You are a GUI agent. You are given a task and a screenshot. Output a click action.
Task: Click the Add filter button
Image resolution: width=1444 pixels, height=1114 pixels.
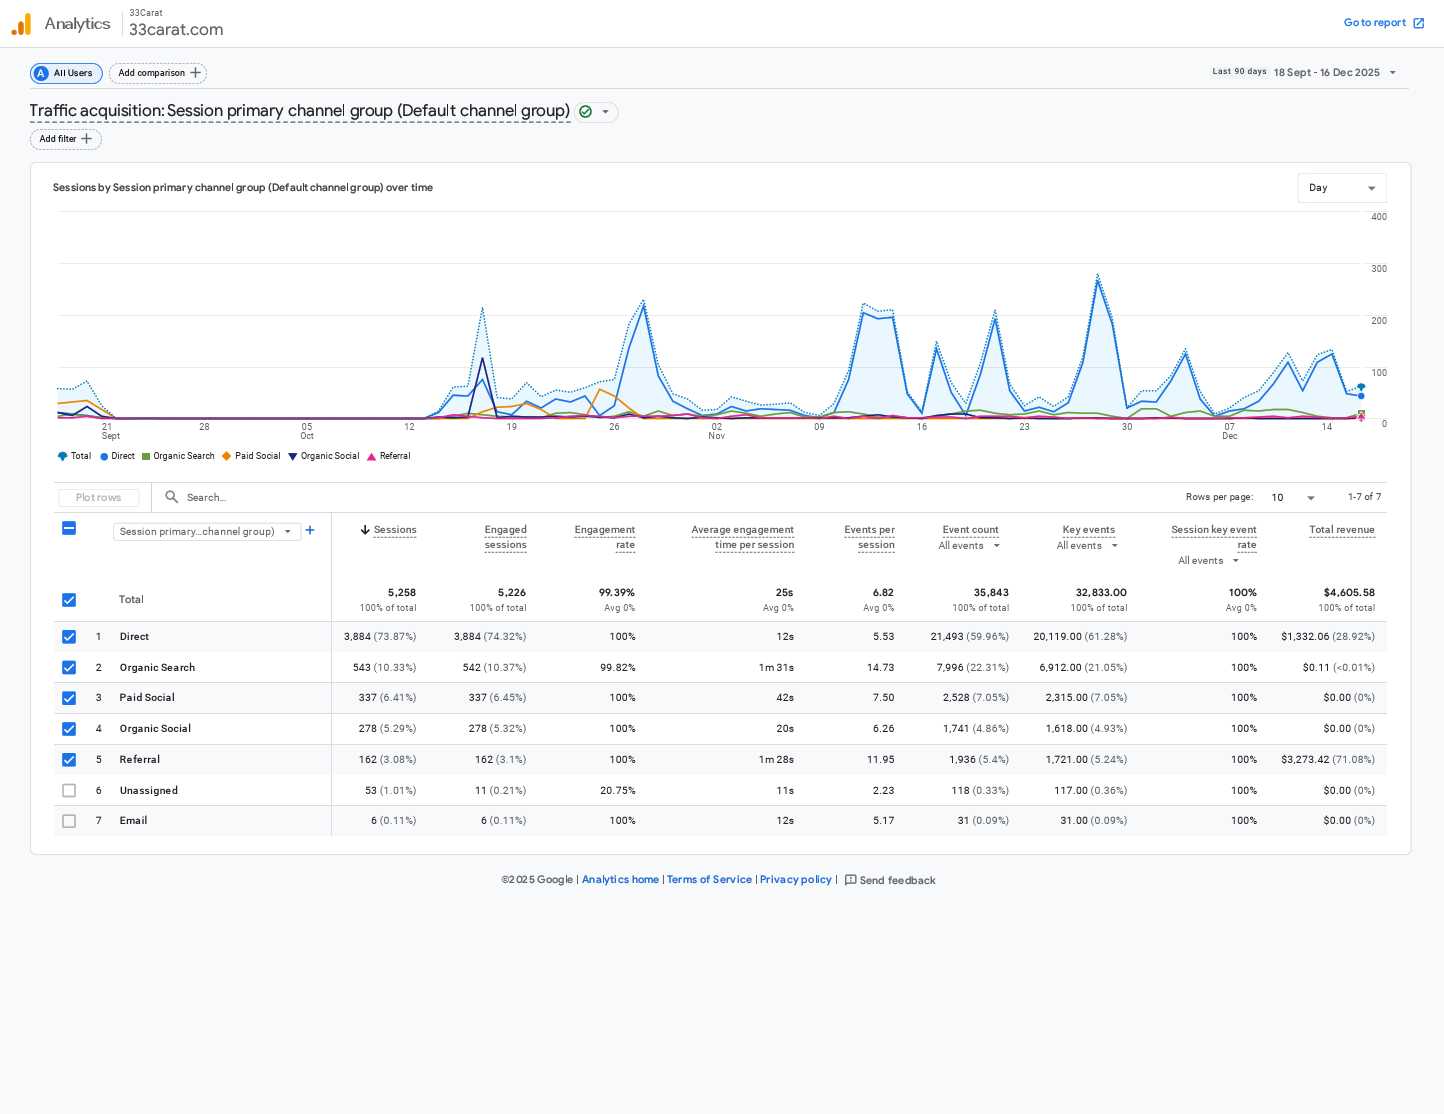66,139
